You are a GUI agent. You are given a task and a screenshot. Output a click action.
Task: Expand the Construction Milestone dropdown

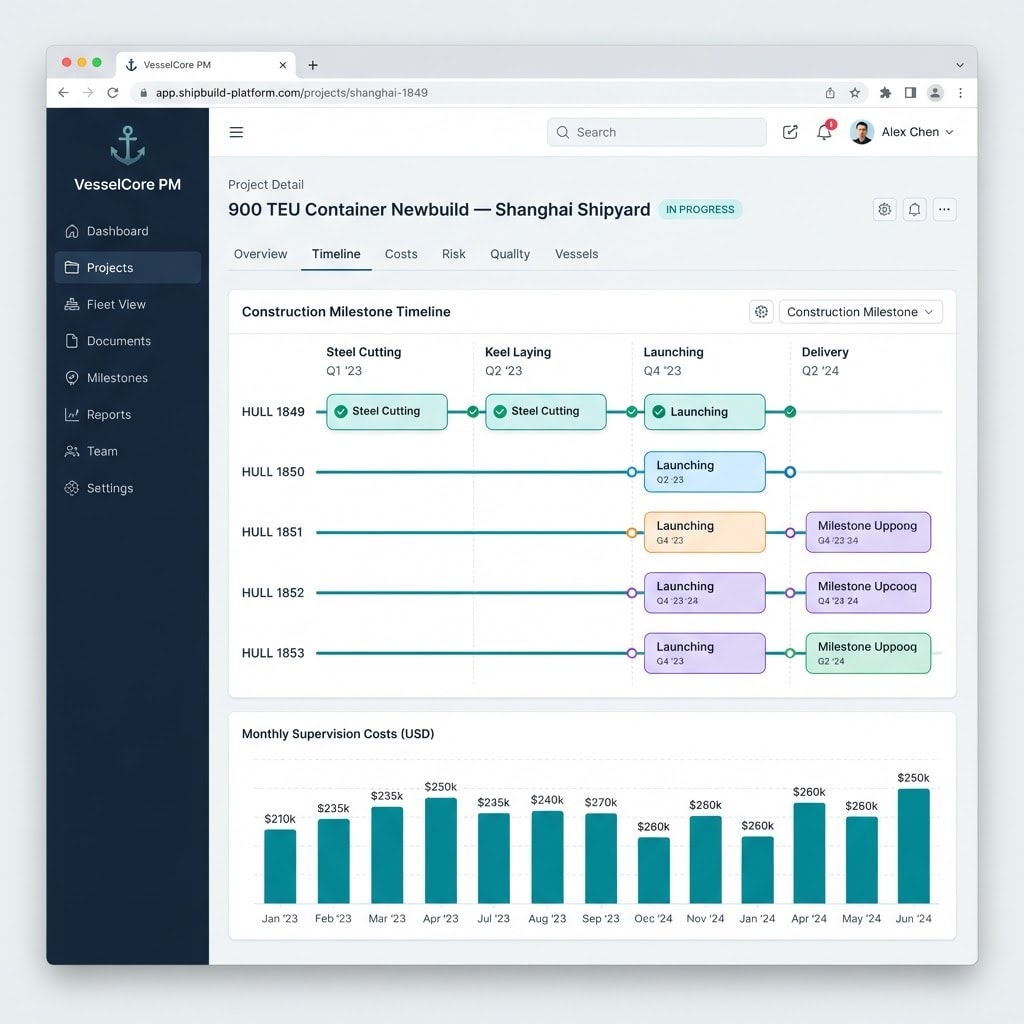click(860, 312)
